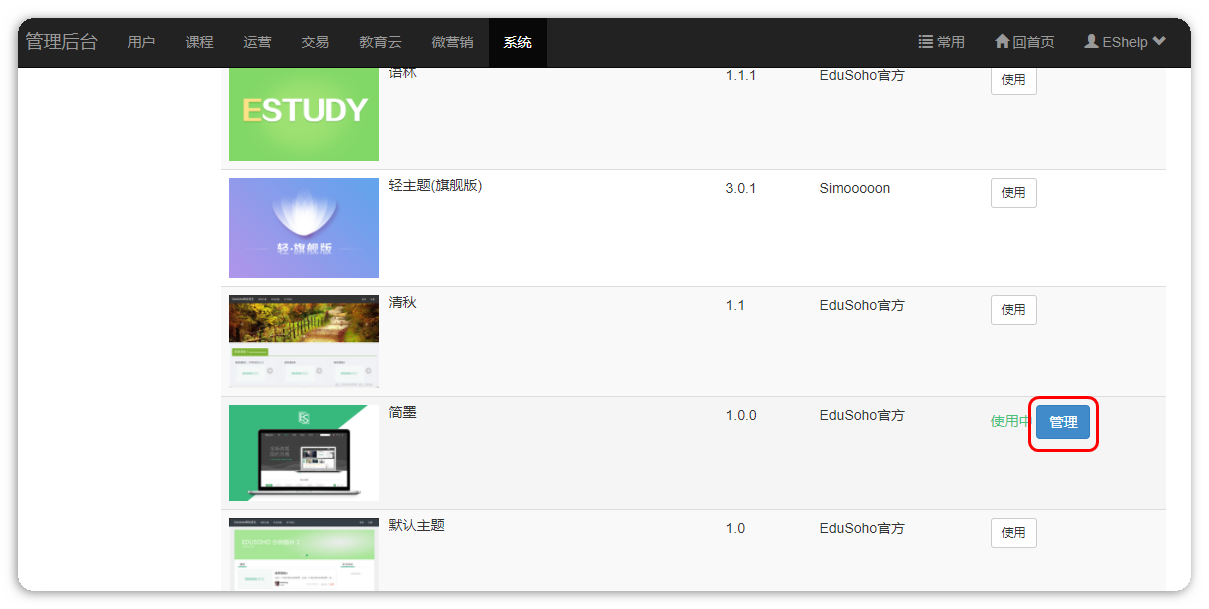Click the 管理后台 brand link
The height and width of the screenshot is (609, 1209).
61,42
